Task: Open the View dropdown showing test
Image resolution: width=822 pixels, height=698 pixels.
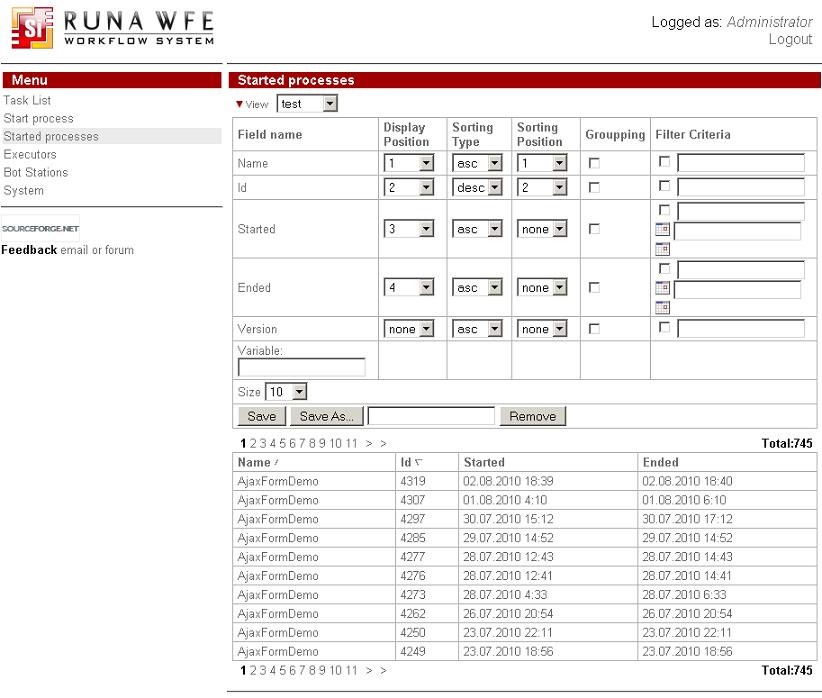Action: 308,102
